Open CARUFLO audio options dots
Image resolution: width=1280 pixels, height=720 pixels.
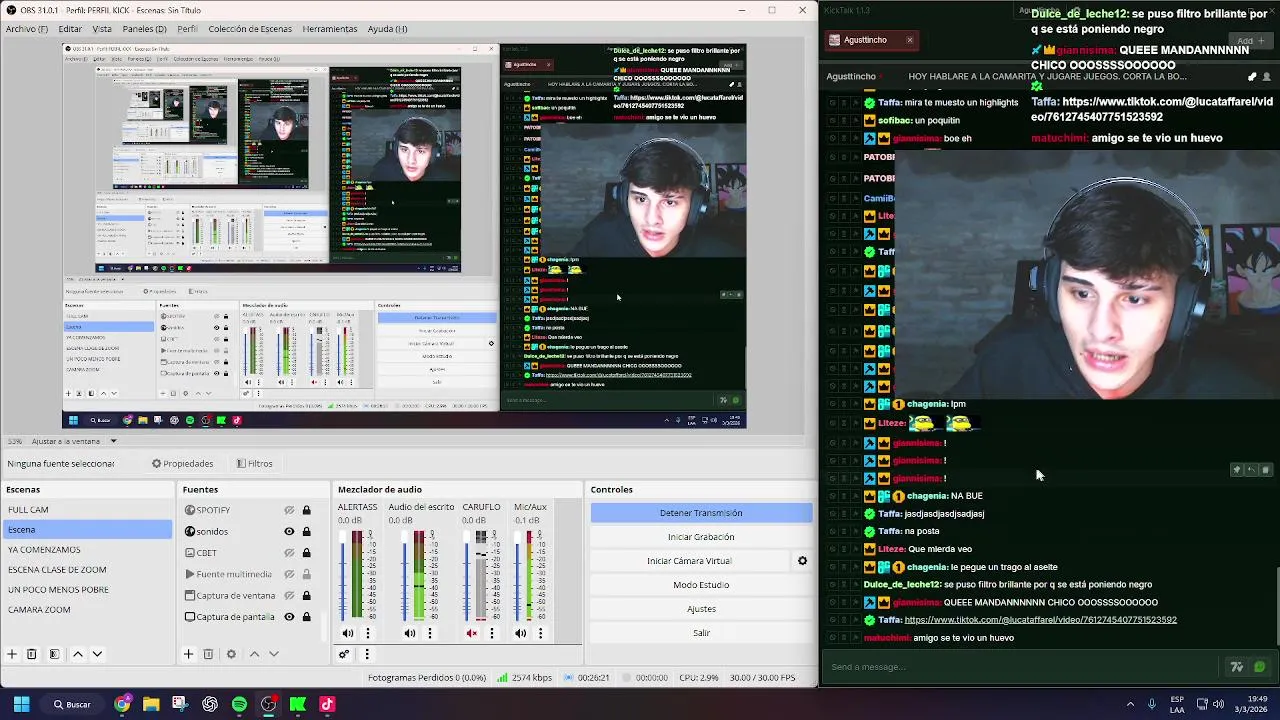pos(492,633)
